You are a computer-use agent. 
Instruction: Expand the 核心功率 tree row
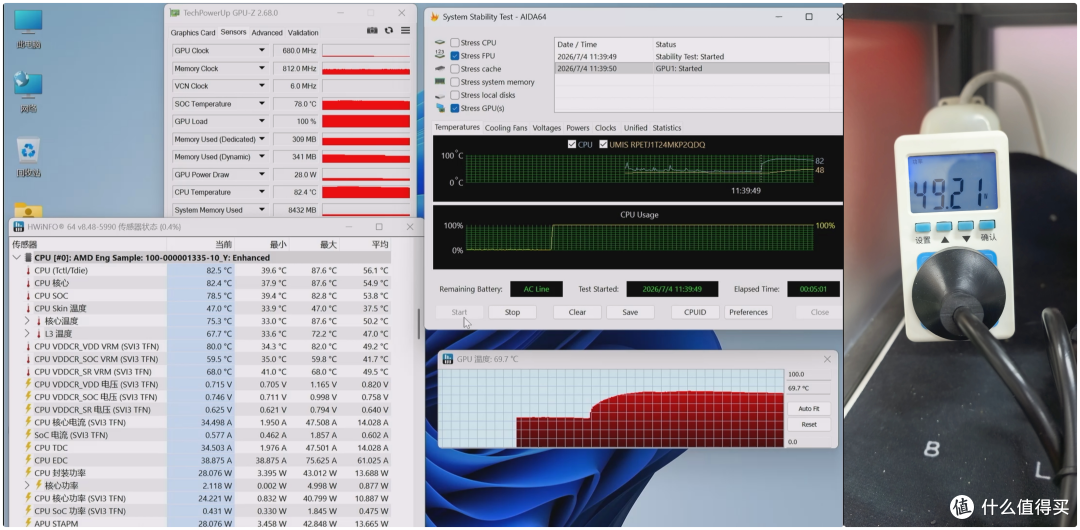click(28, 485)
